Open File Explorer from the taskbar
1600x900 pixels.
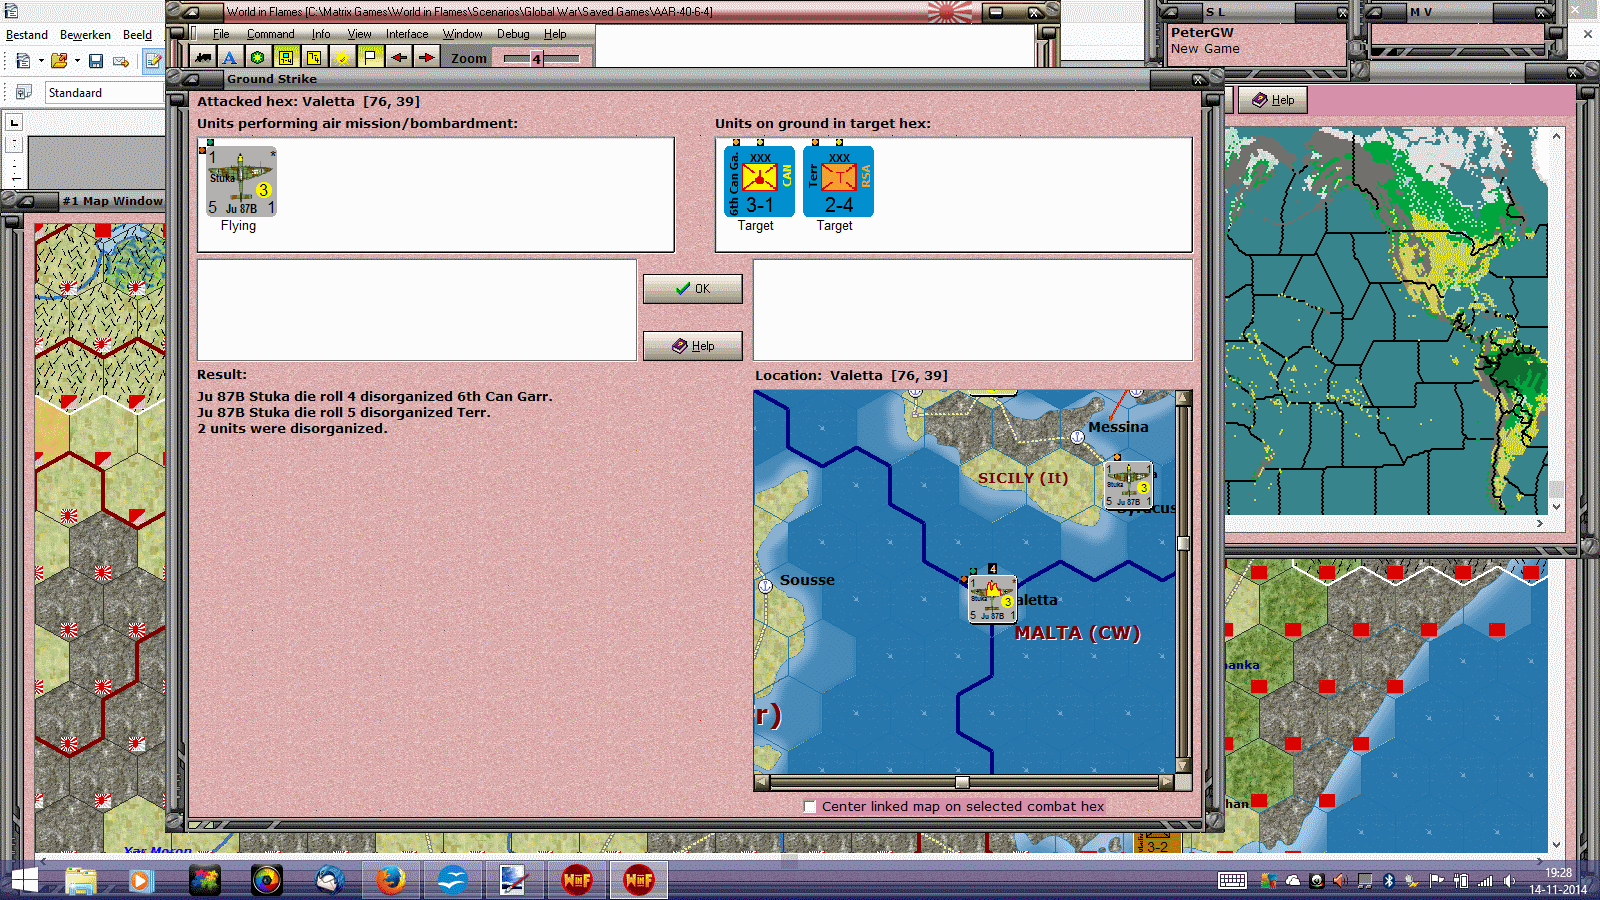[x=80, y=880]
